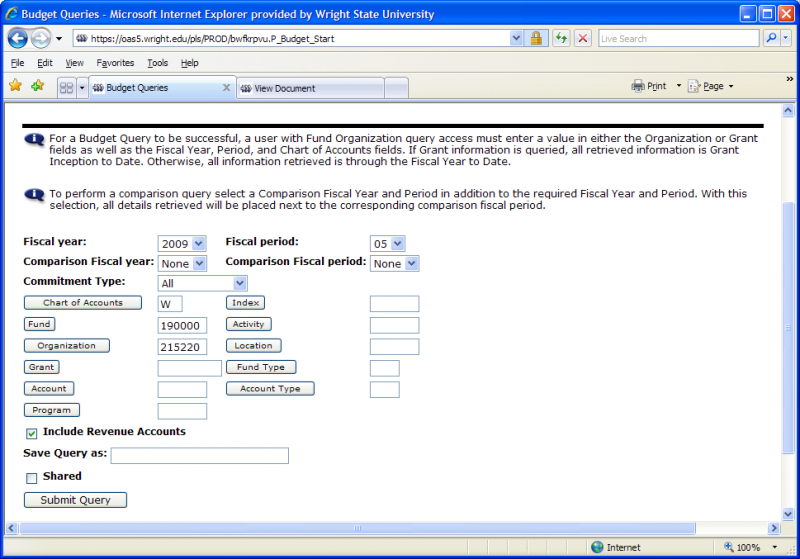Expand the command bar overflow chevron
800x559 pixels.
point(789,79)
